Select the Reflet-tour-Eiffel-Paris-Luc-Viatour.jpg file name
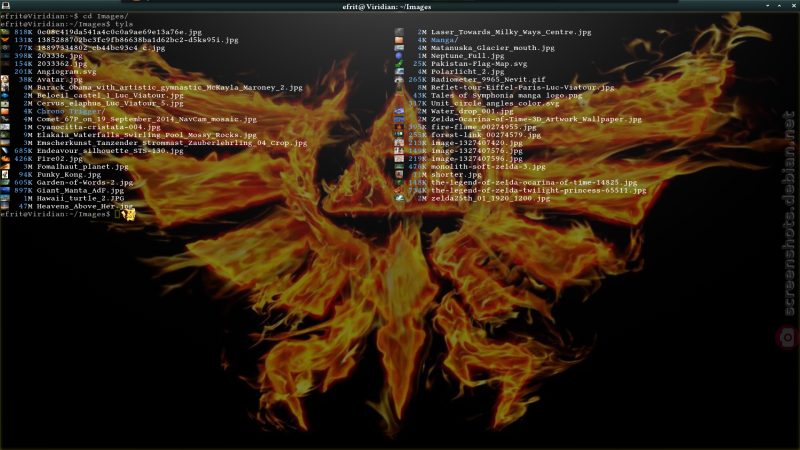 (523, 87)
